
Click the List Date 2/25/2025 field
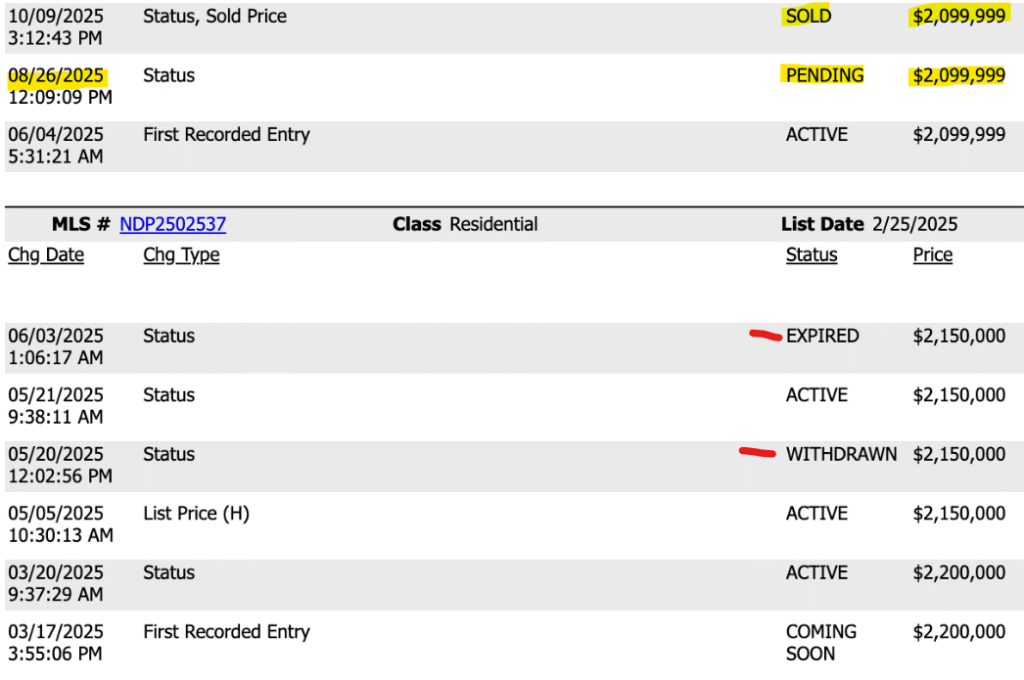point(869,225)
